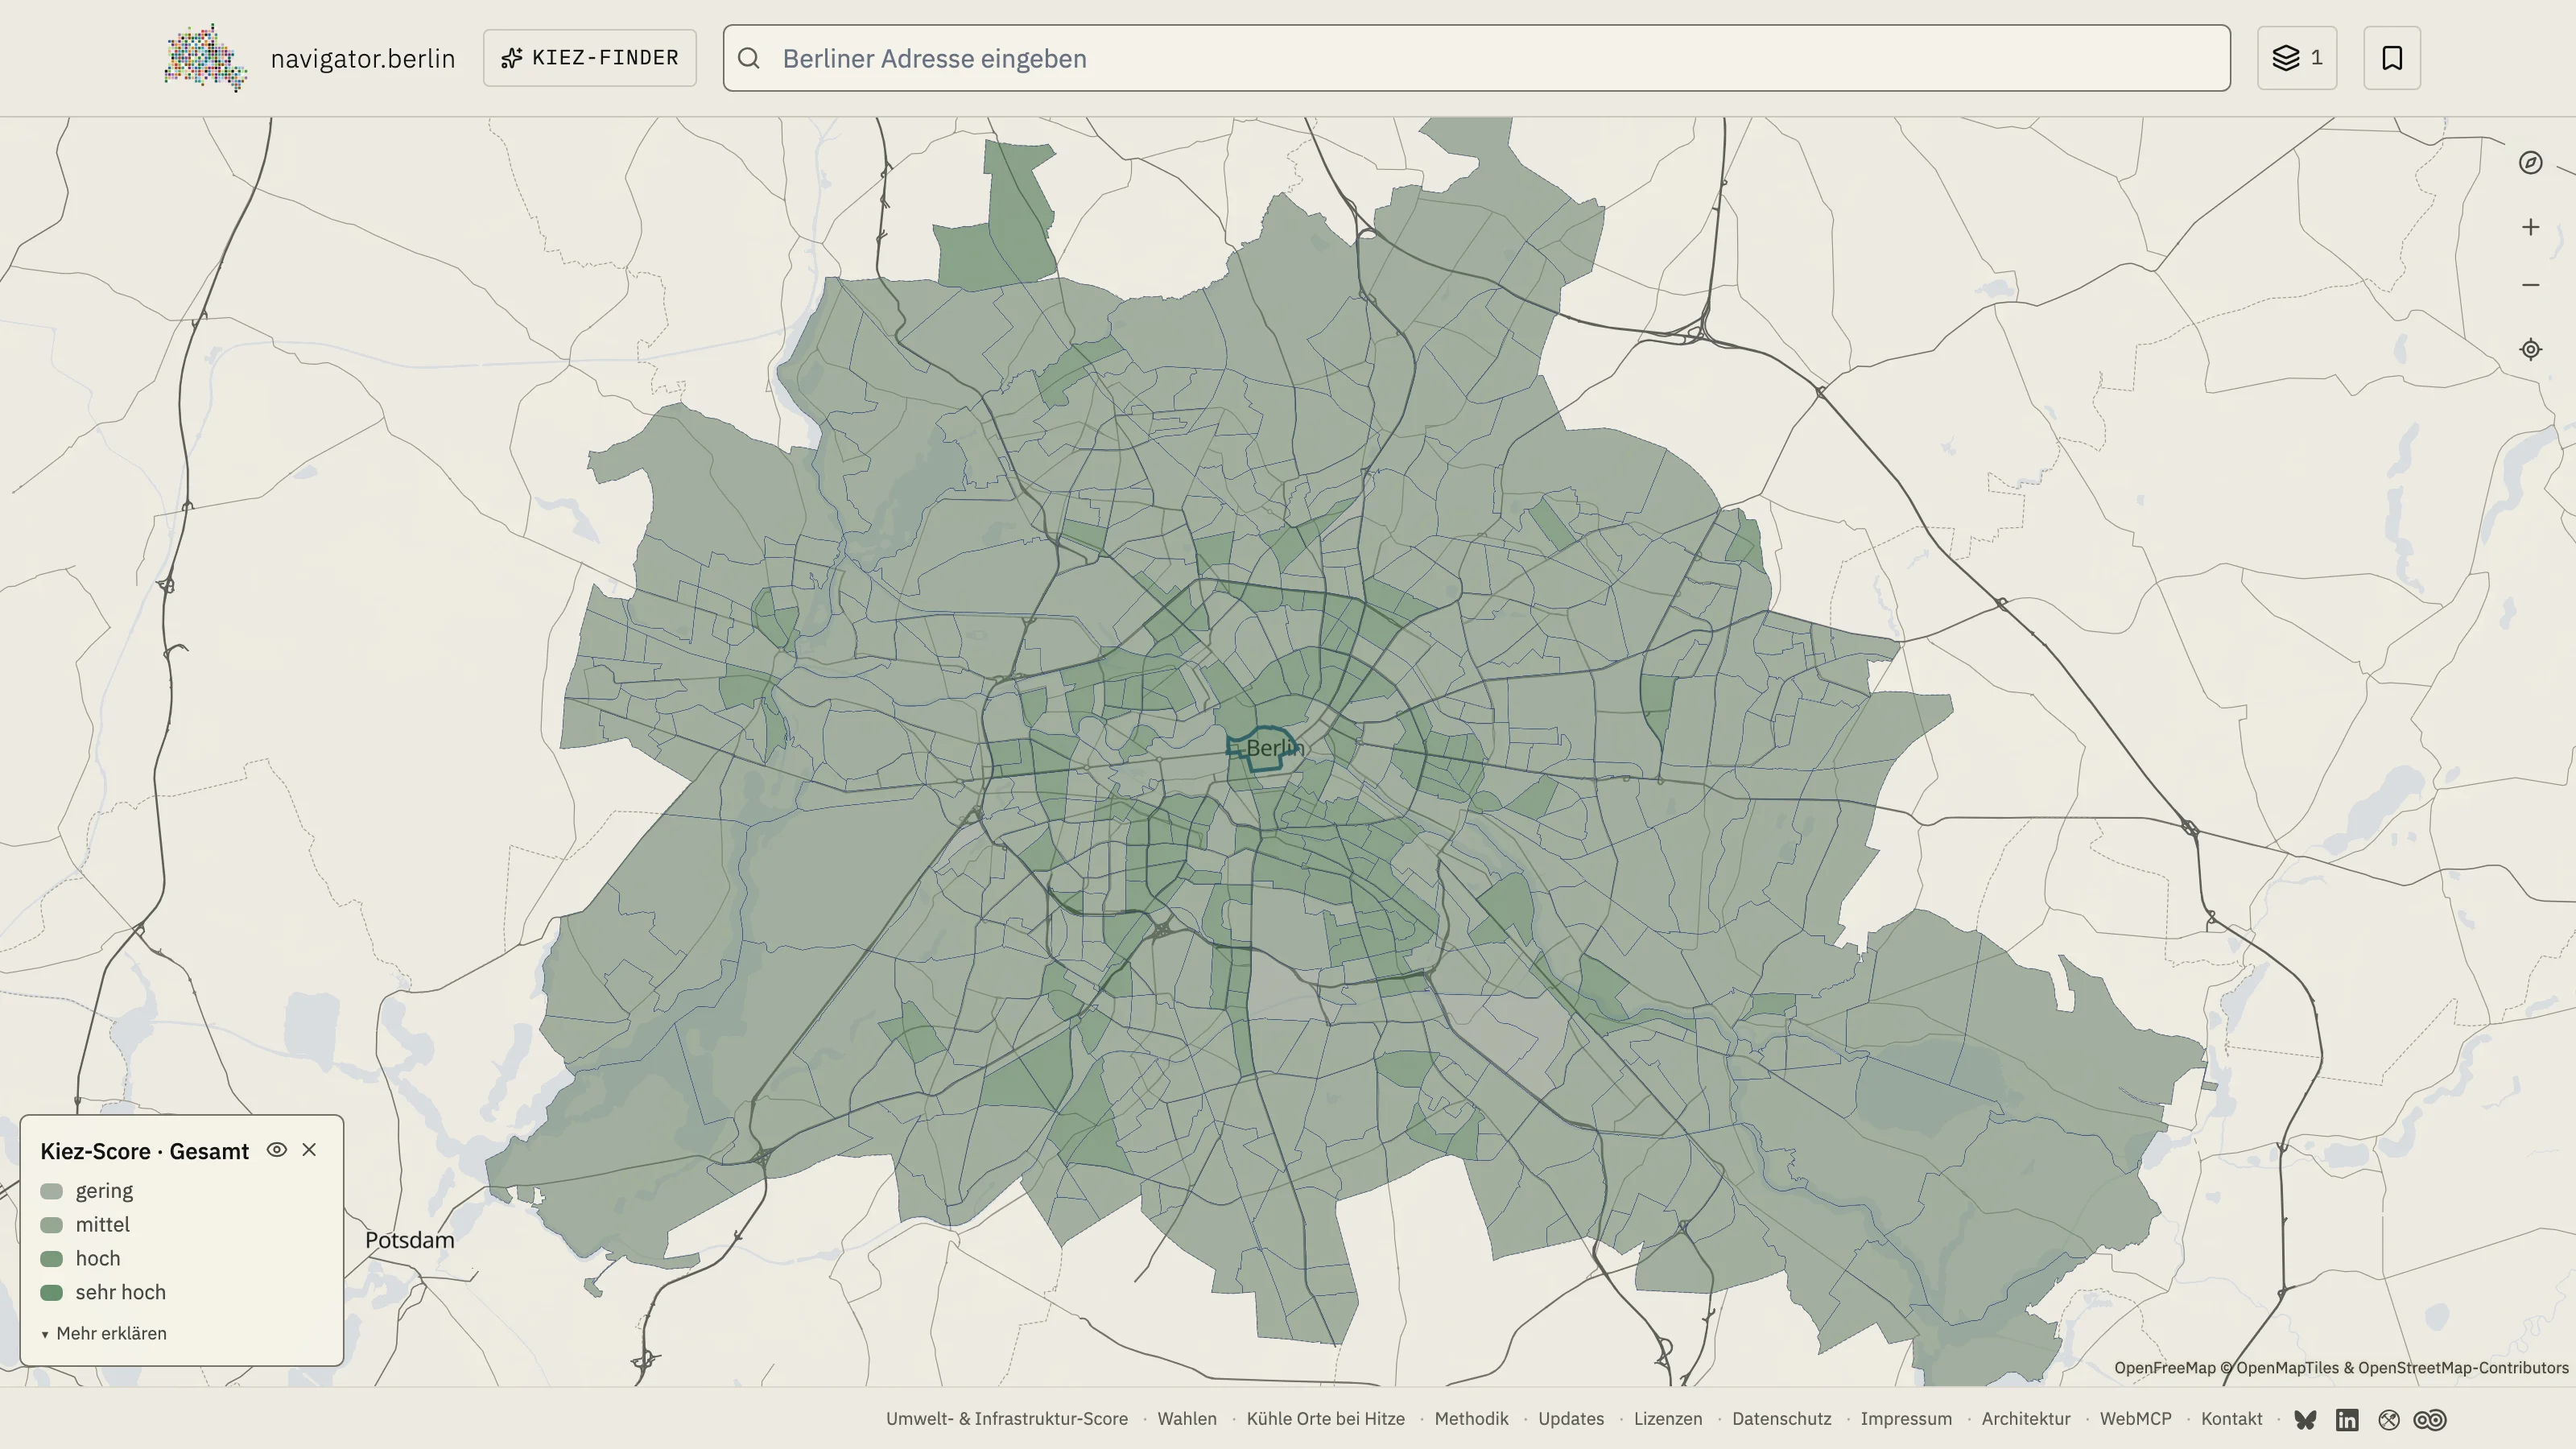Open the Kontakt page
2576x1449 pixels.
2232,1419
